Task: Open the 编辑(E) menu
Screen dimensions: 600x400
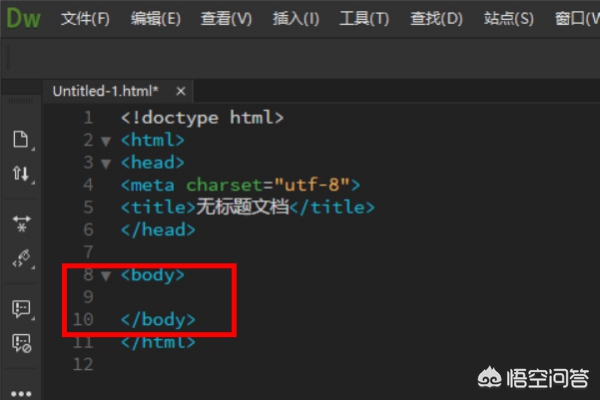Action: (x=156, y=18)
